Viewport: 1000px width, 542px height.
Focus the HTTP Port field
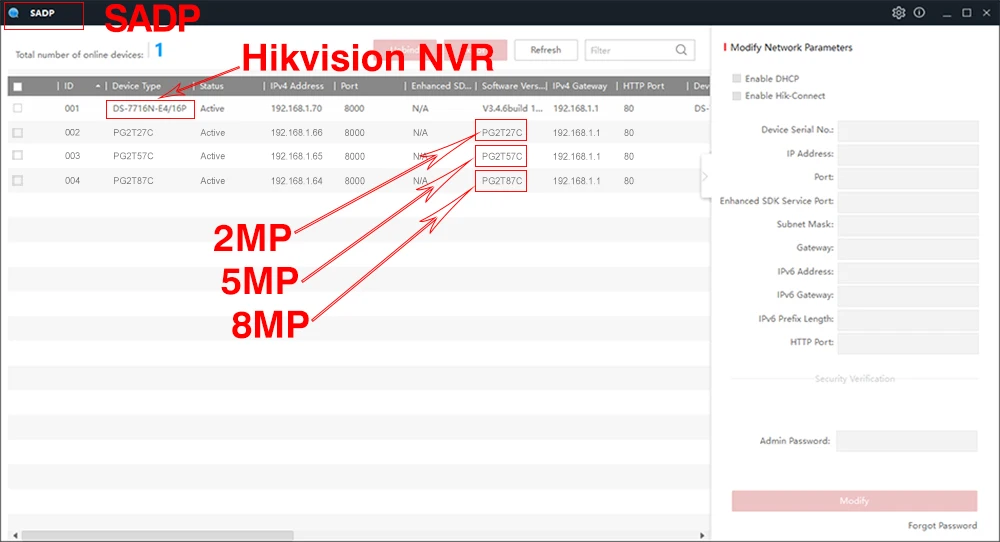pos(908,342)
